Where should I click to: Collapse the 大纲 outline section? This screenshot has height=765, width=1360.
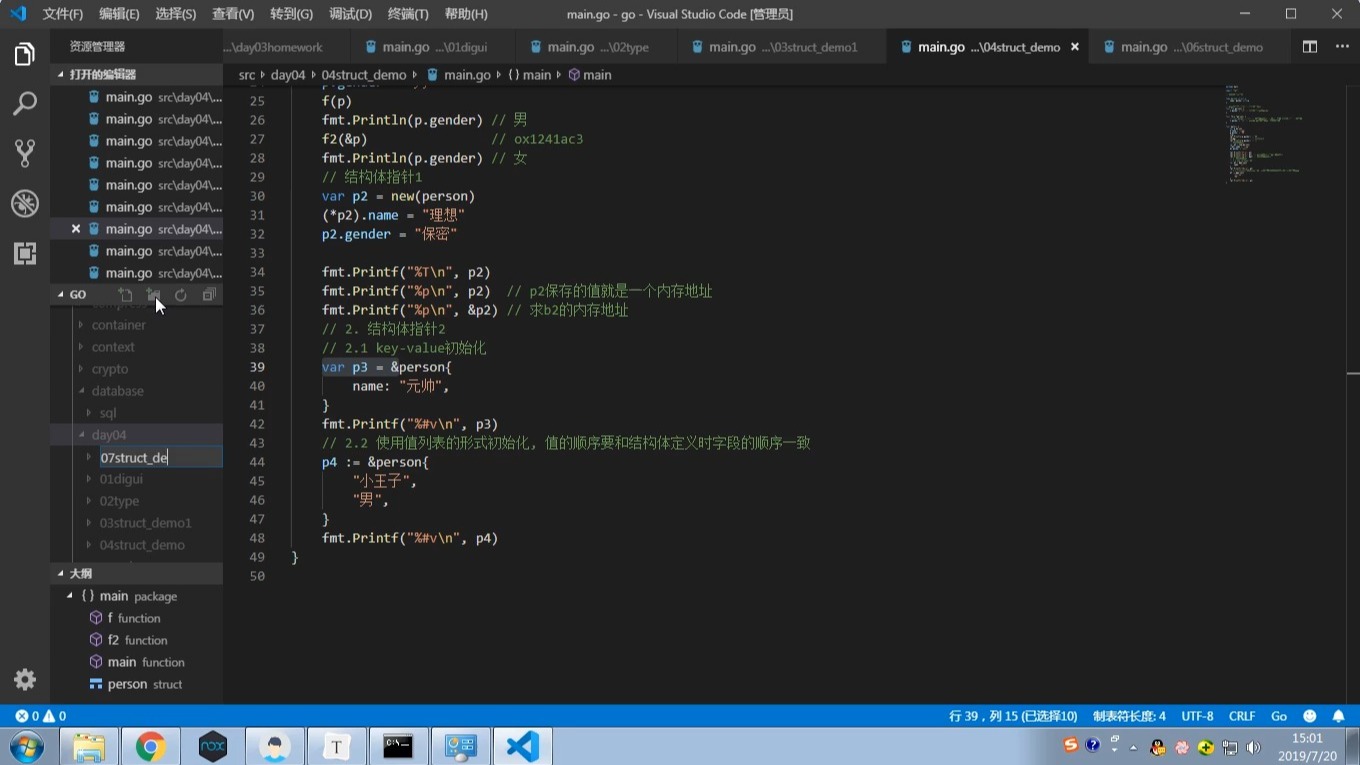tap(80, 573)
